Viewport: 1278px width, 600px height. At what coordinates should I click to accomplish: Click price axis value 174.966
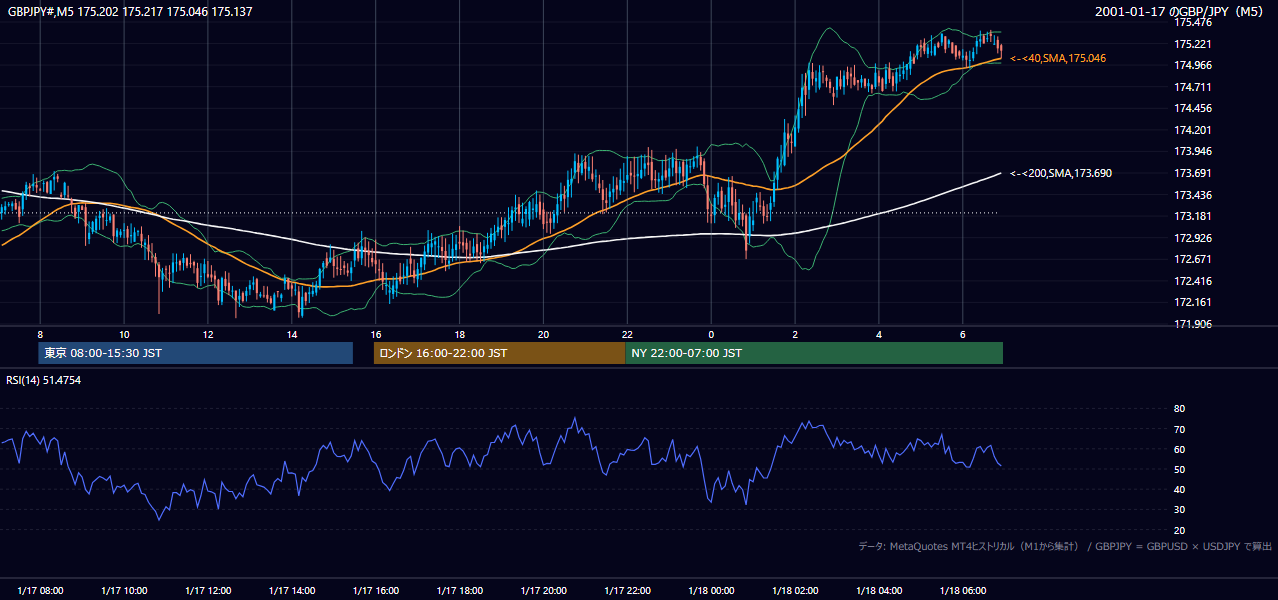[x=1193, y=65]
